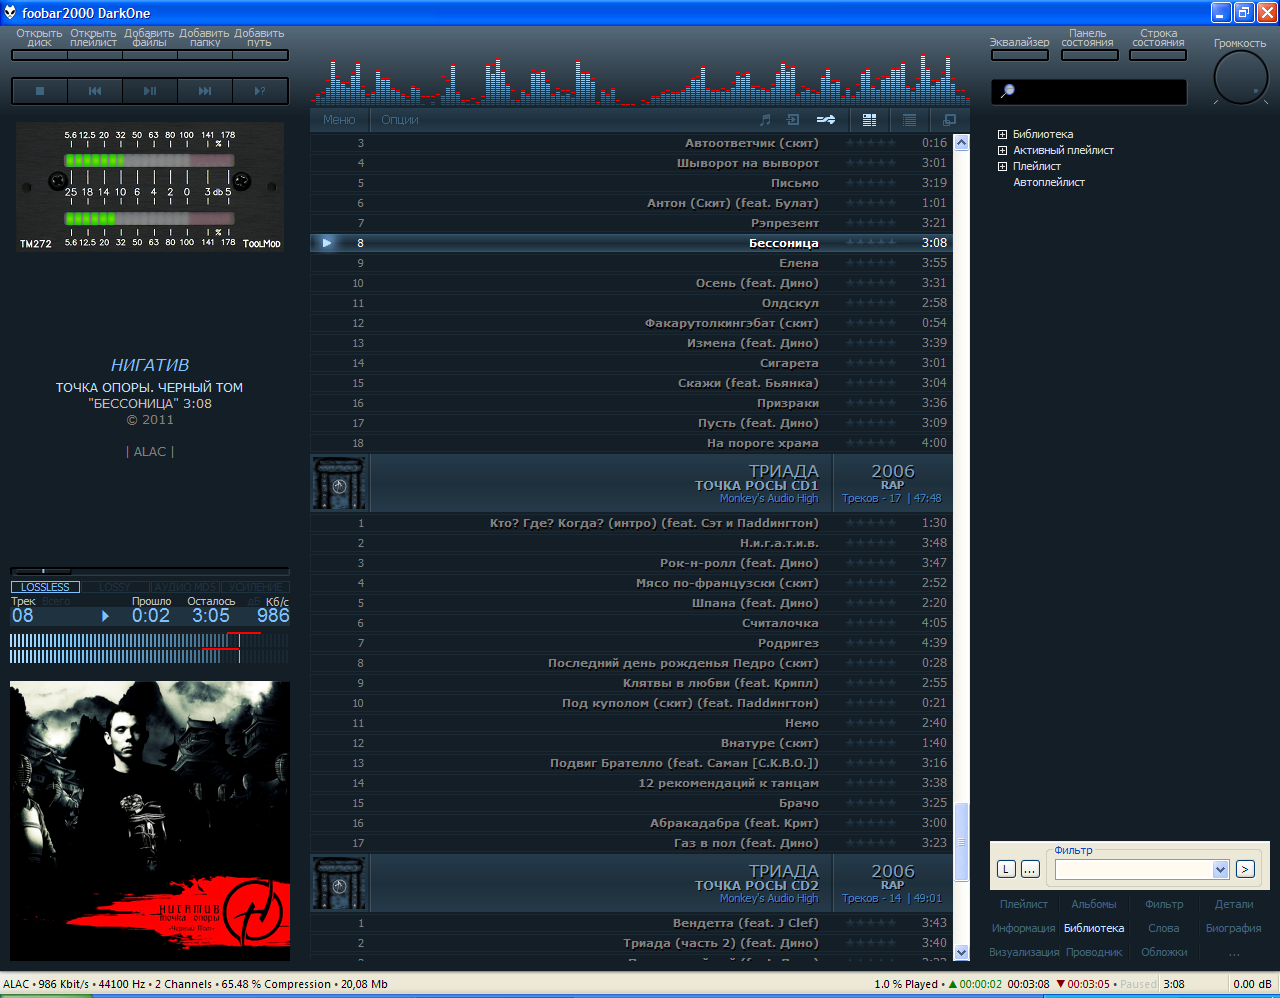Skip to the previous track
1280x998 pixels.
[95, 91]
